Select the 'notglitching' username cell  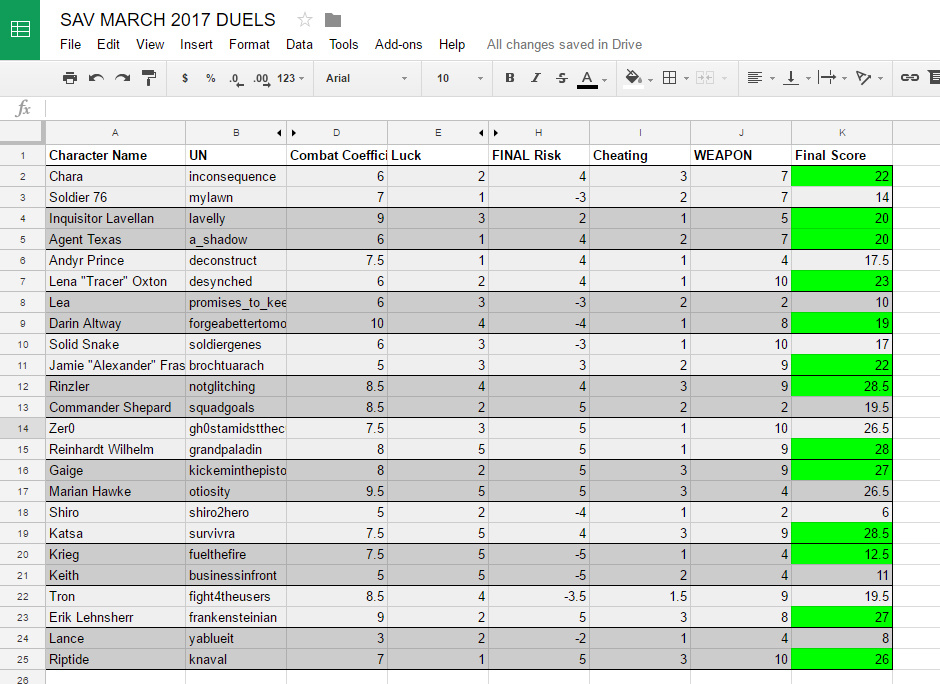[236, 386]
